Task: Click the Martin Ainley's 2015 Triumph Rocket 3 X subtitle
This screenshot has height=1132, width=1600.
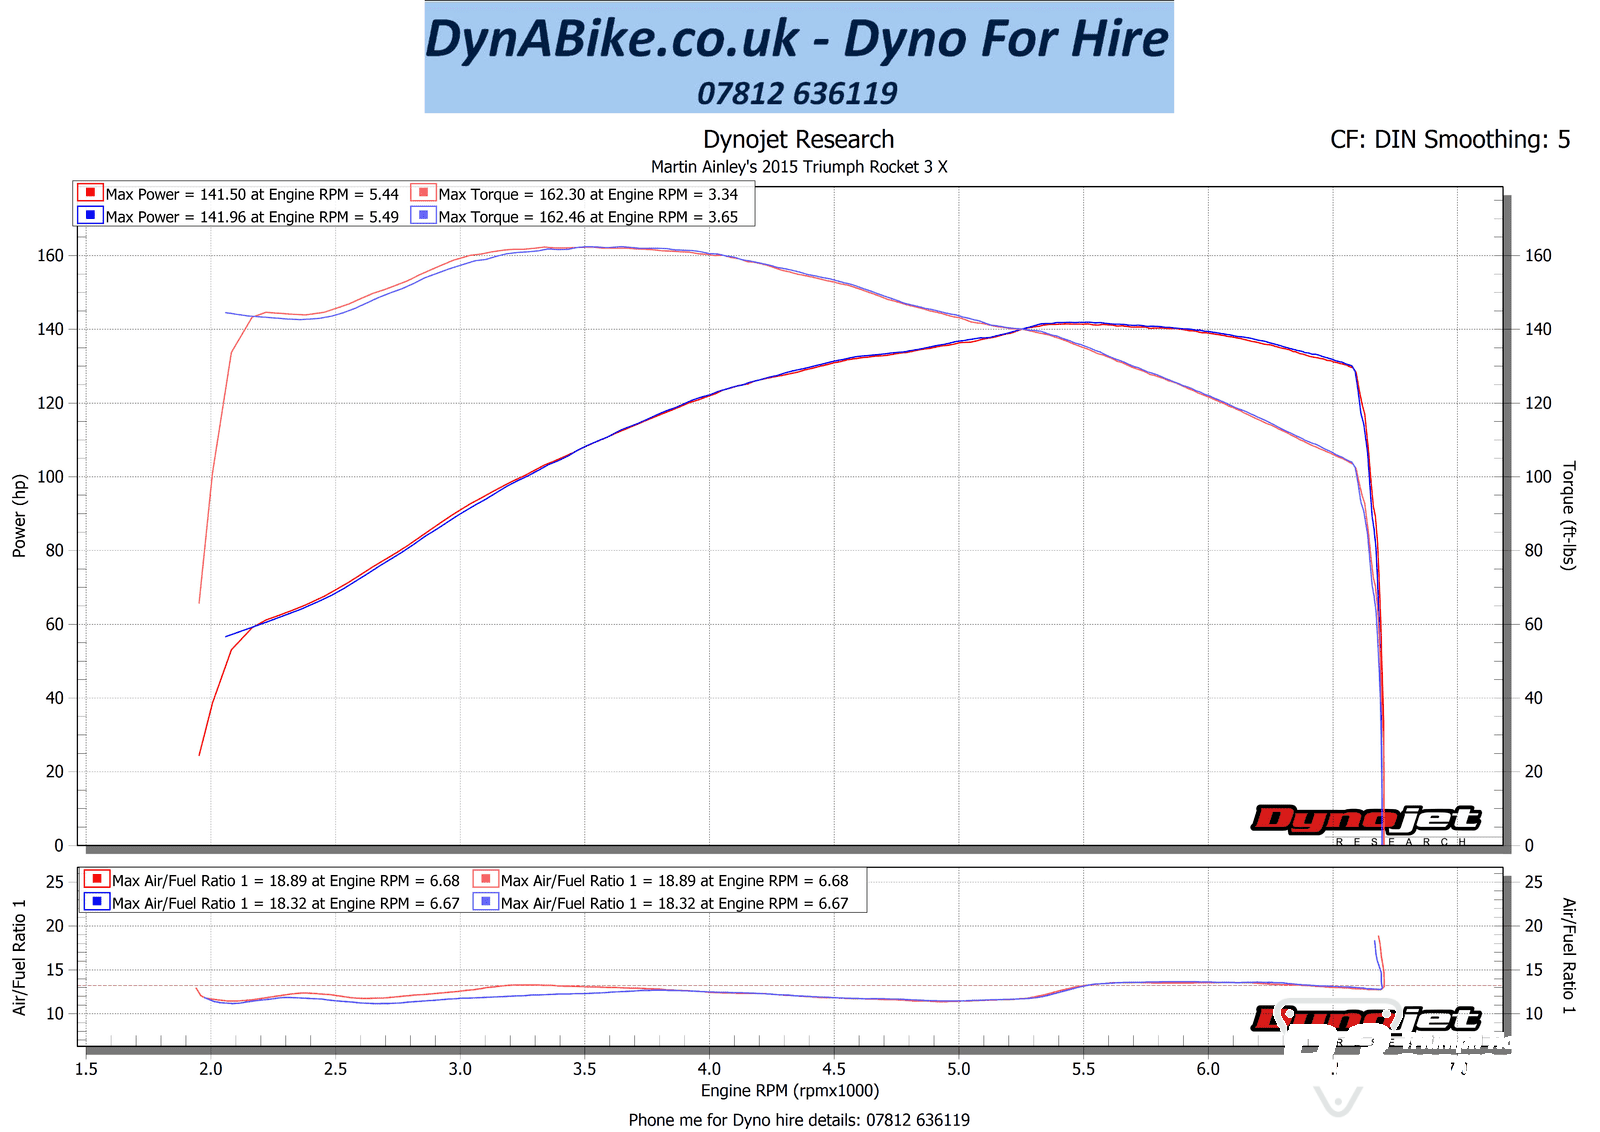Action: (799, 167)
